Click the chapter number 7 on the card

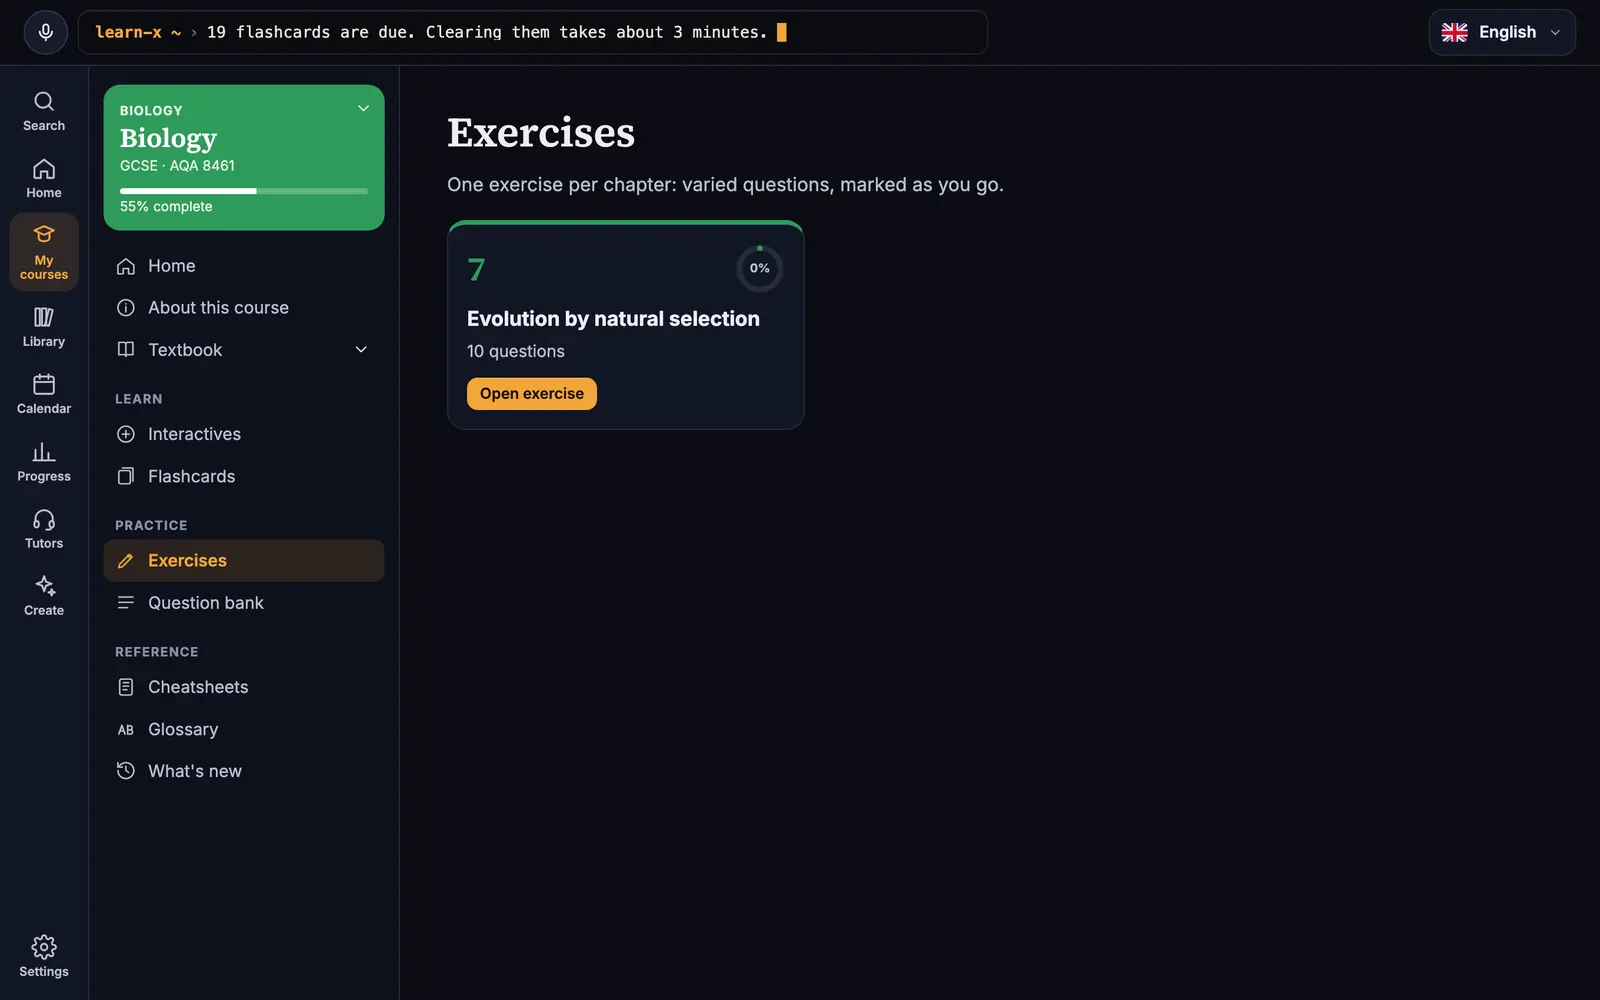[476, 270]
